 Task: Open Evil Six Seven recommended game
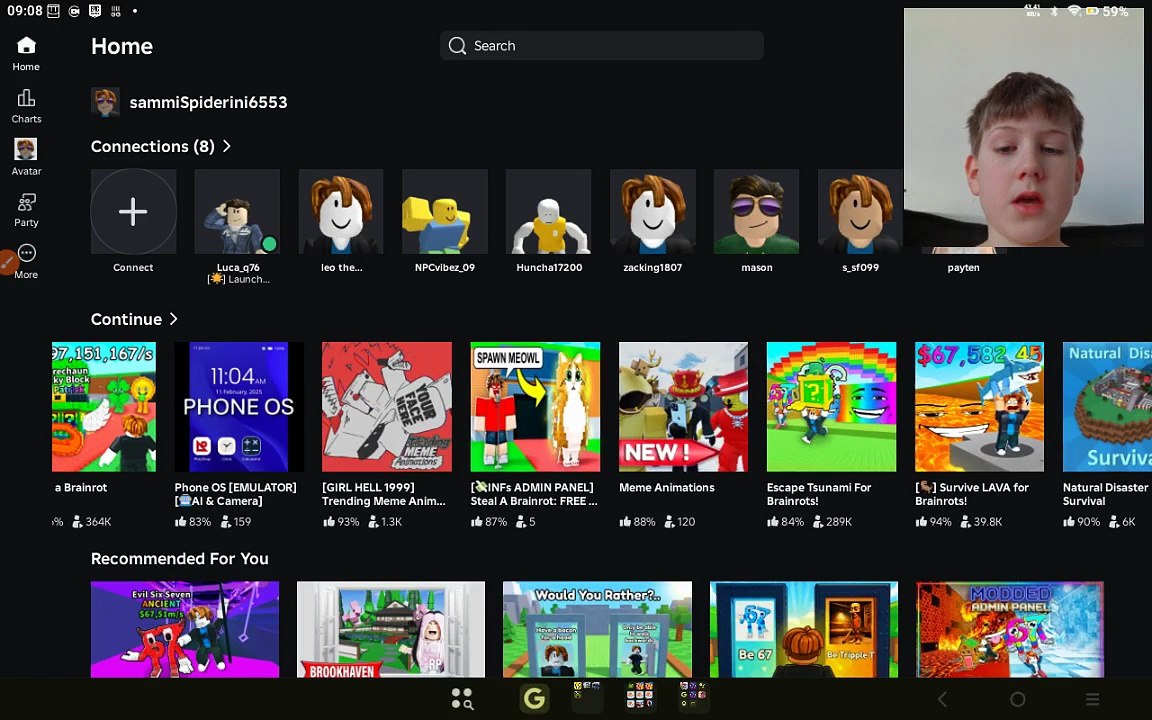pyautogui.click(x=185, y=629)
